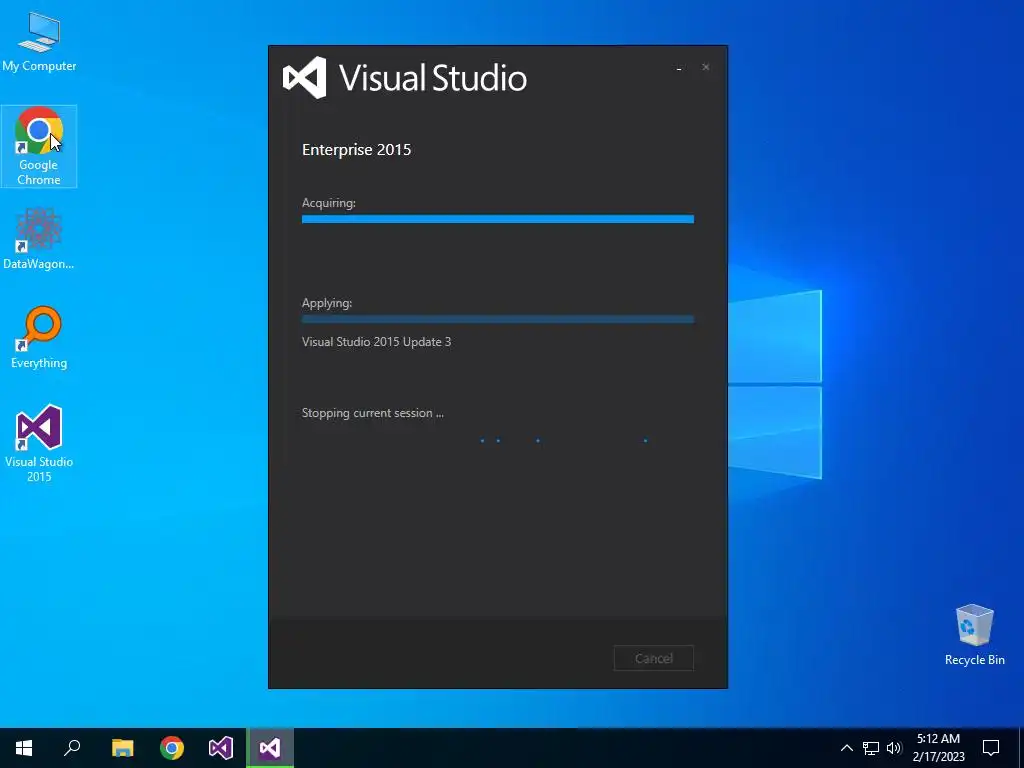1024x768 pixels.
Task: Select the Google Chrome desktop shortcut
Action: (x=39, y=146)
